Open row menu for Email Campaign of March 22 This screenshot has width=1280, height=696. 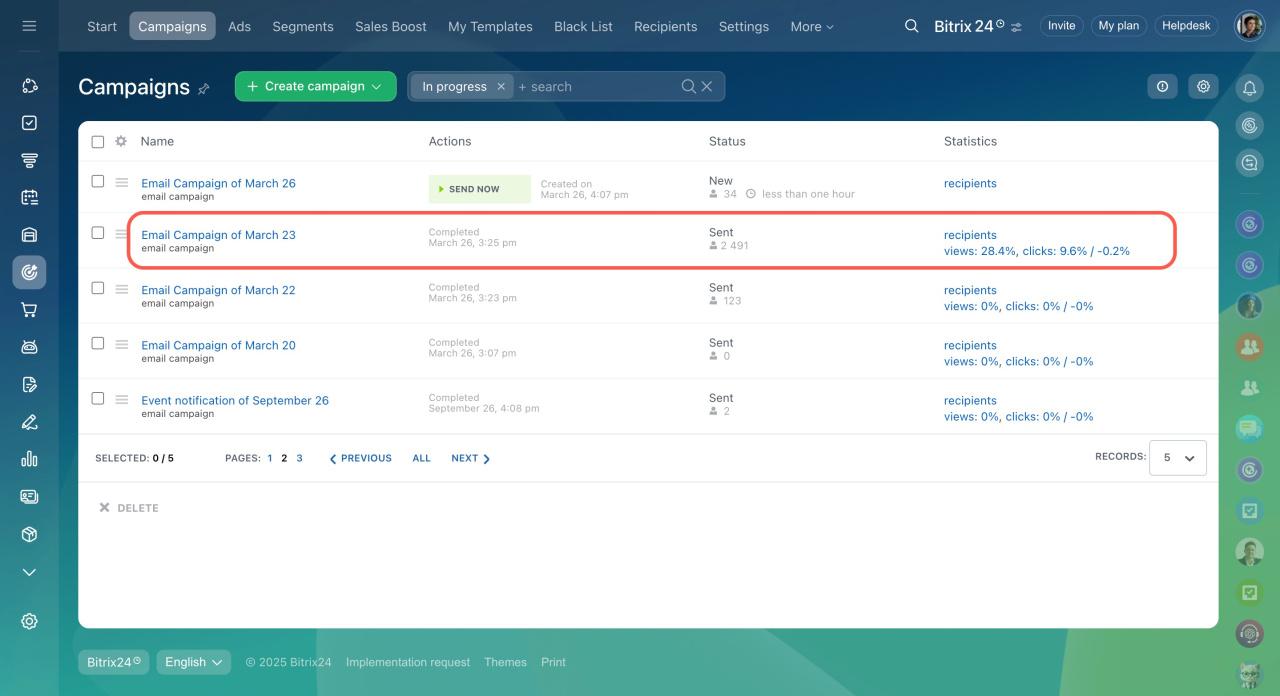tap(121, 289)
